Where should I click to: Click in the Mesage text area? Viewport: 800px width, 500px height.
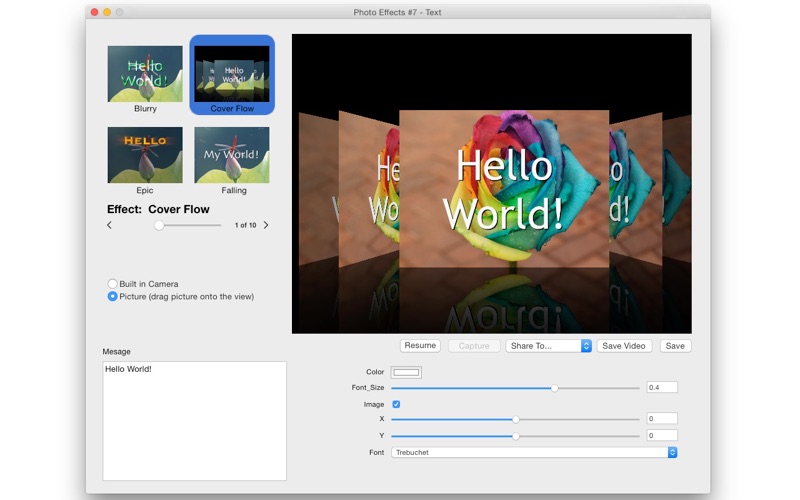[x=194, y=421]
